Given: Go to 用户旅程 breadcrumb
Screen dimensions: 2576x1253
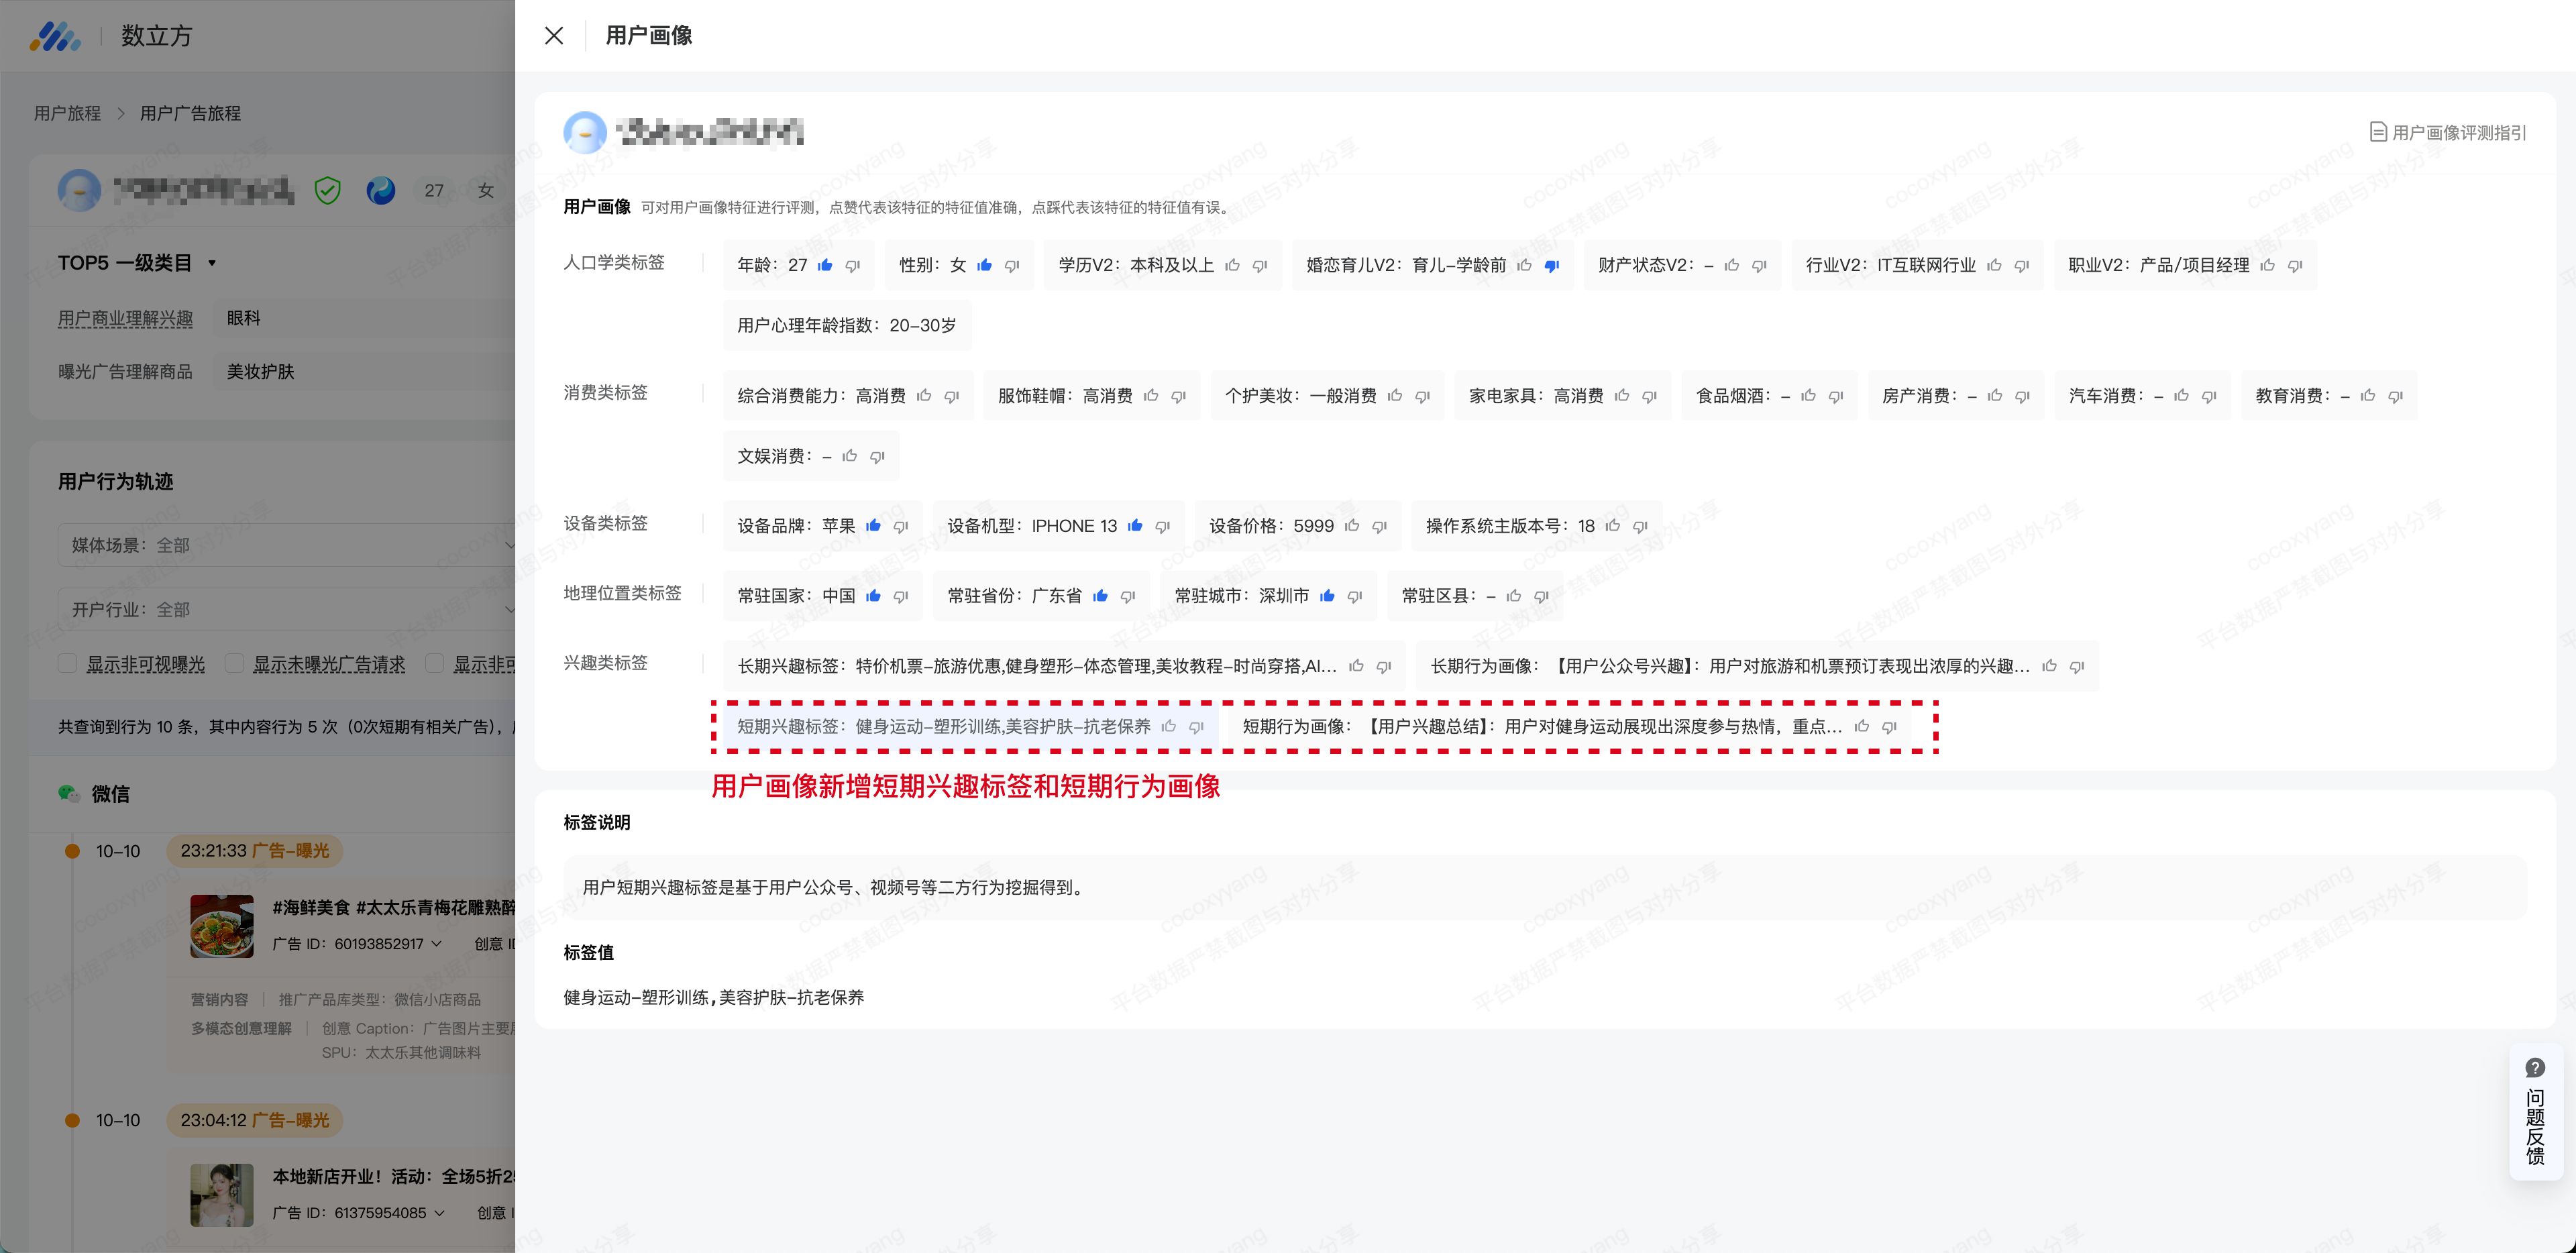Looking at the screenshot, I should 67,113.
